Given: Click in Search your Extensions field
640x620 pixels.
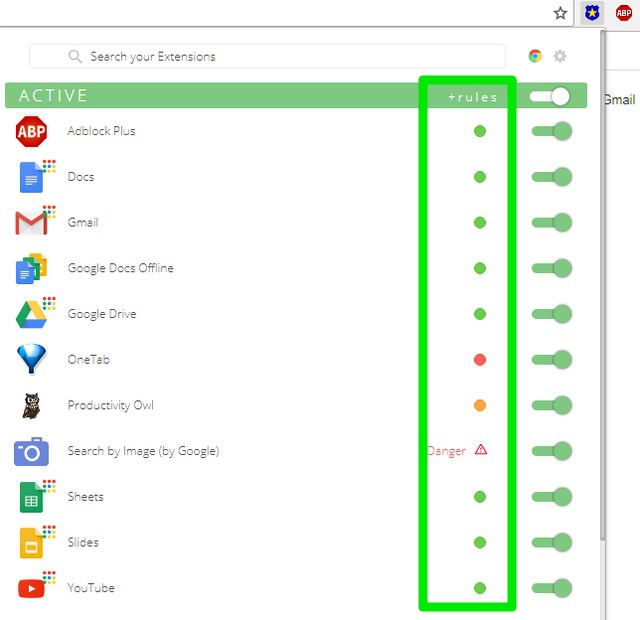Looking at the screenshot, I should coord(267,56).
